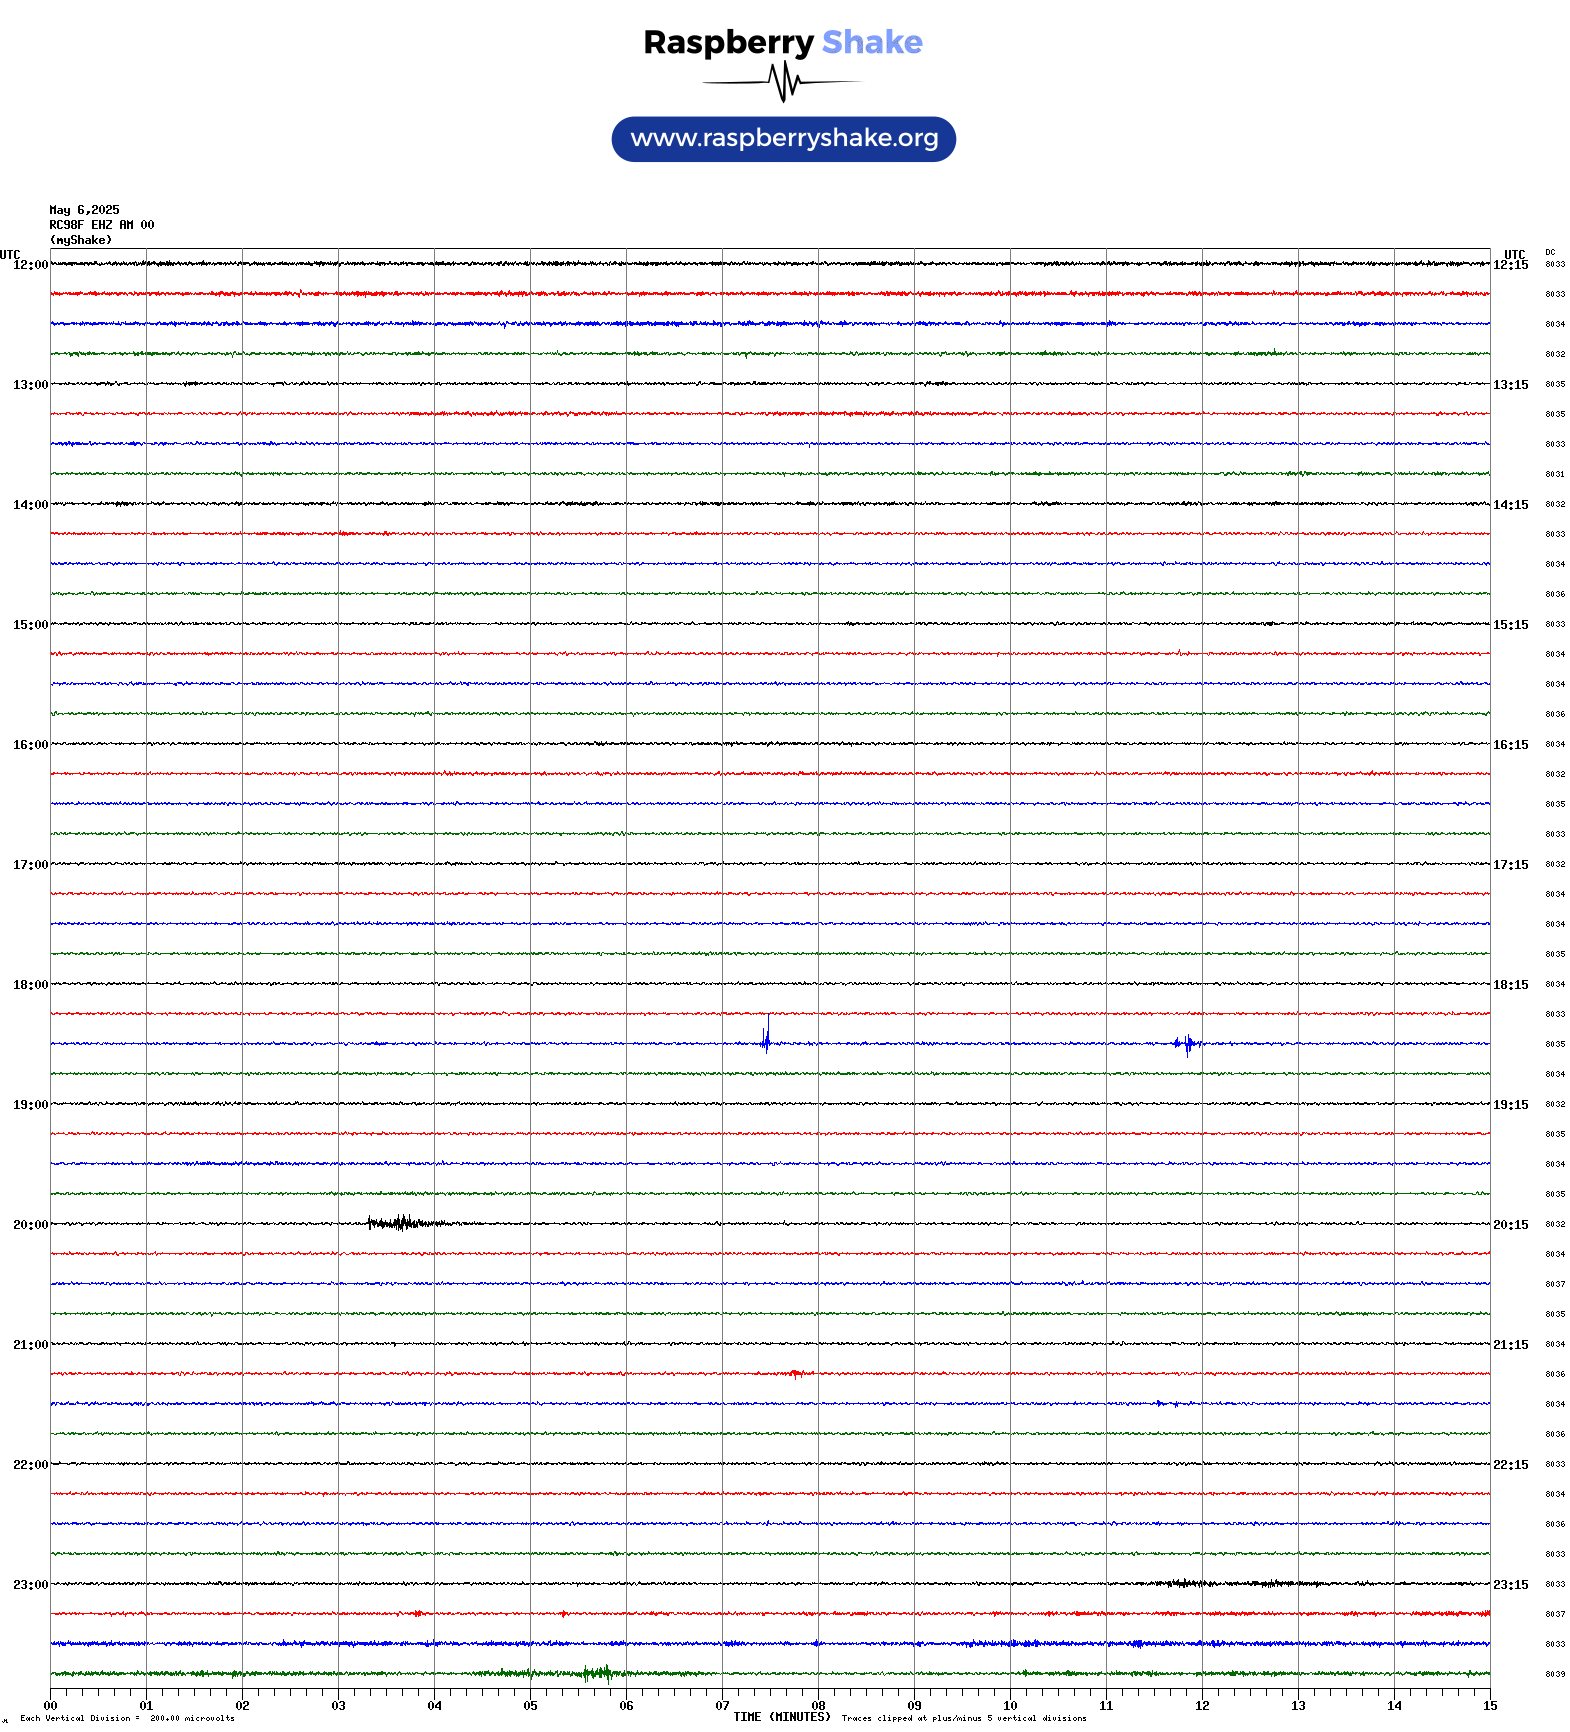Click the 20:15 label on right axis
Viewport: 1570px width, 1732px height.
coord(1510,1225)
